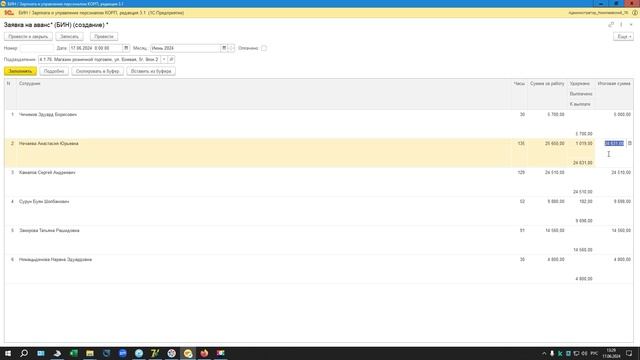Select employee row 2 name cell
The width and height of the screenshot is (640, 360).
click(49, 144)
